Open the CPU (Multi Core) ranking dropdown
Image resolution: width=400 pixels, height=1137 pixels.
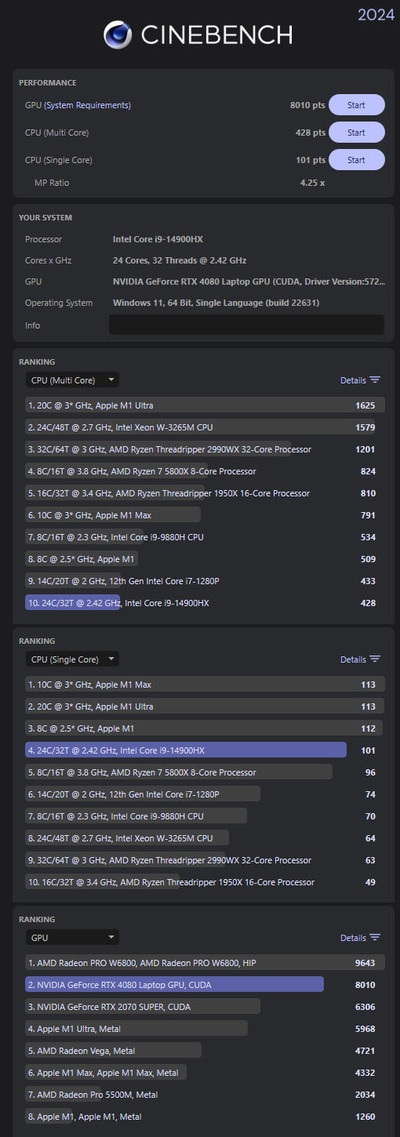coord(72,380)
